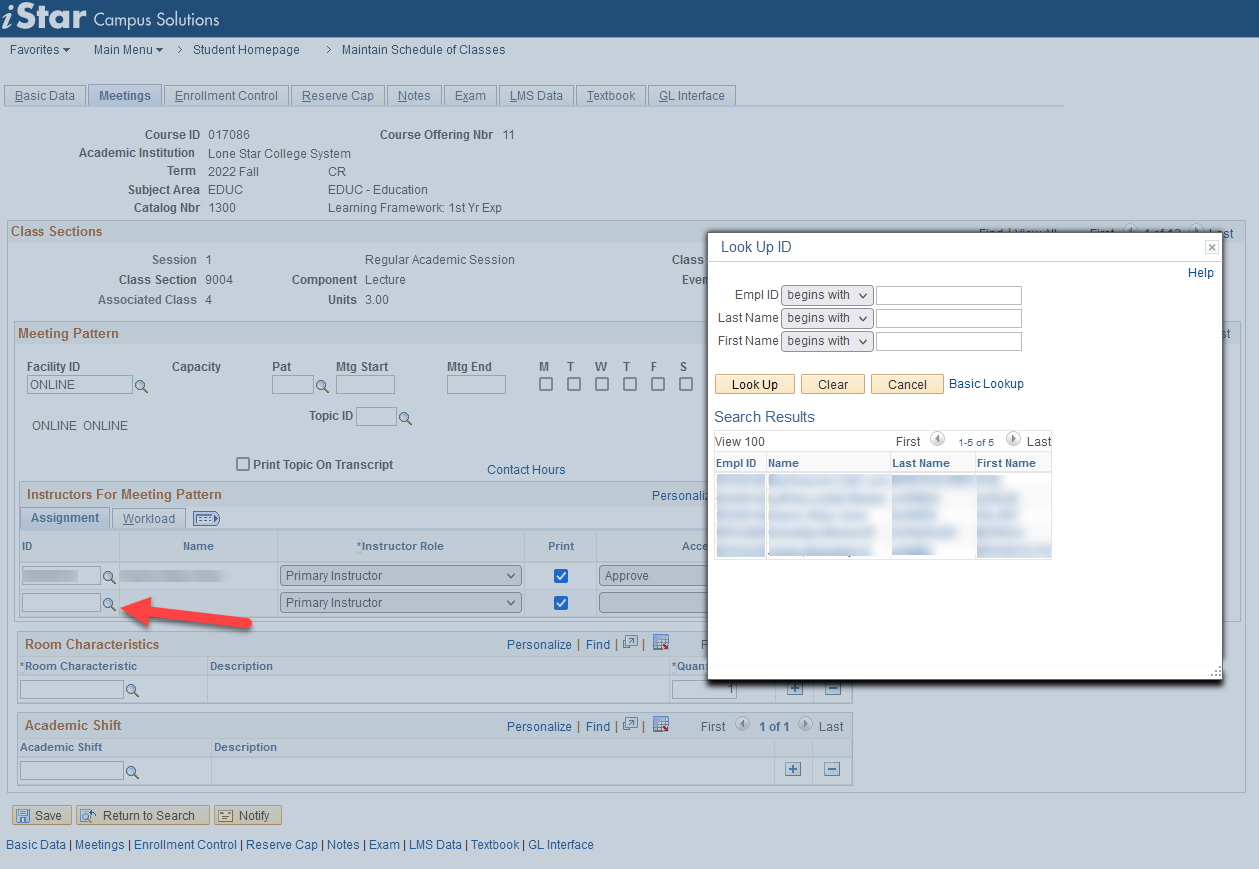Enable Print Topic On Transcript checkbox
Screen dimensions: 1259x869
243,464
